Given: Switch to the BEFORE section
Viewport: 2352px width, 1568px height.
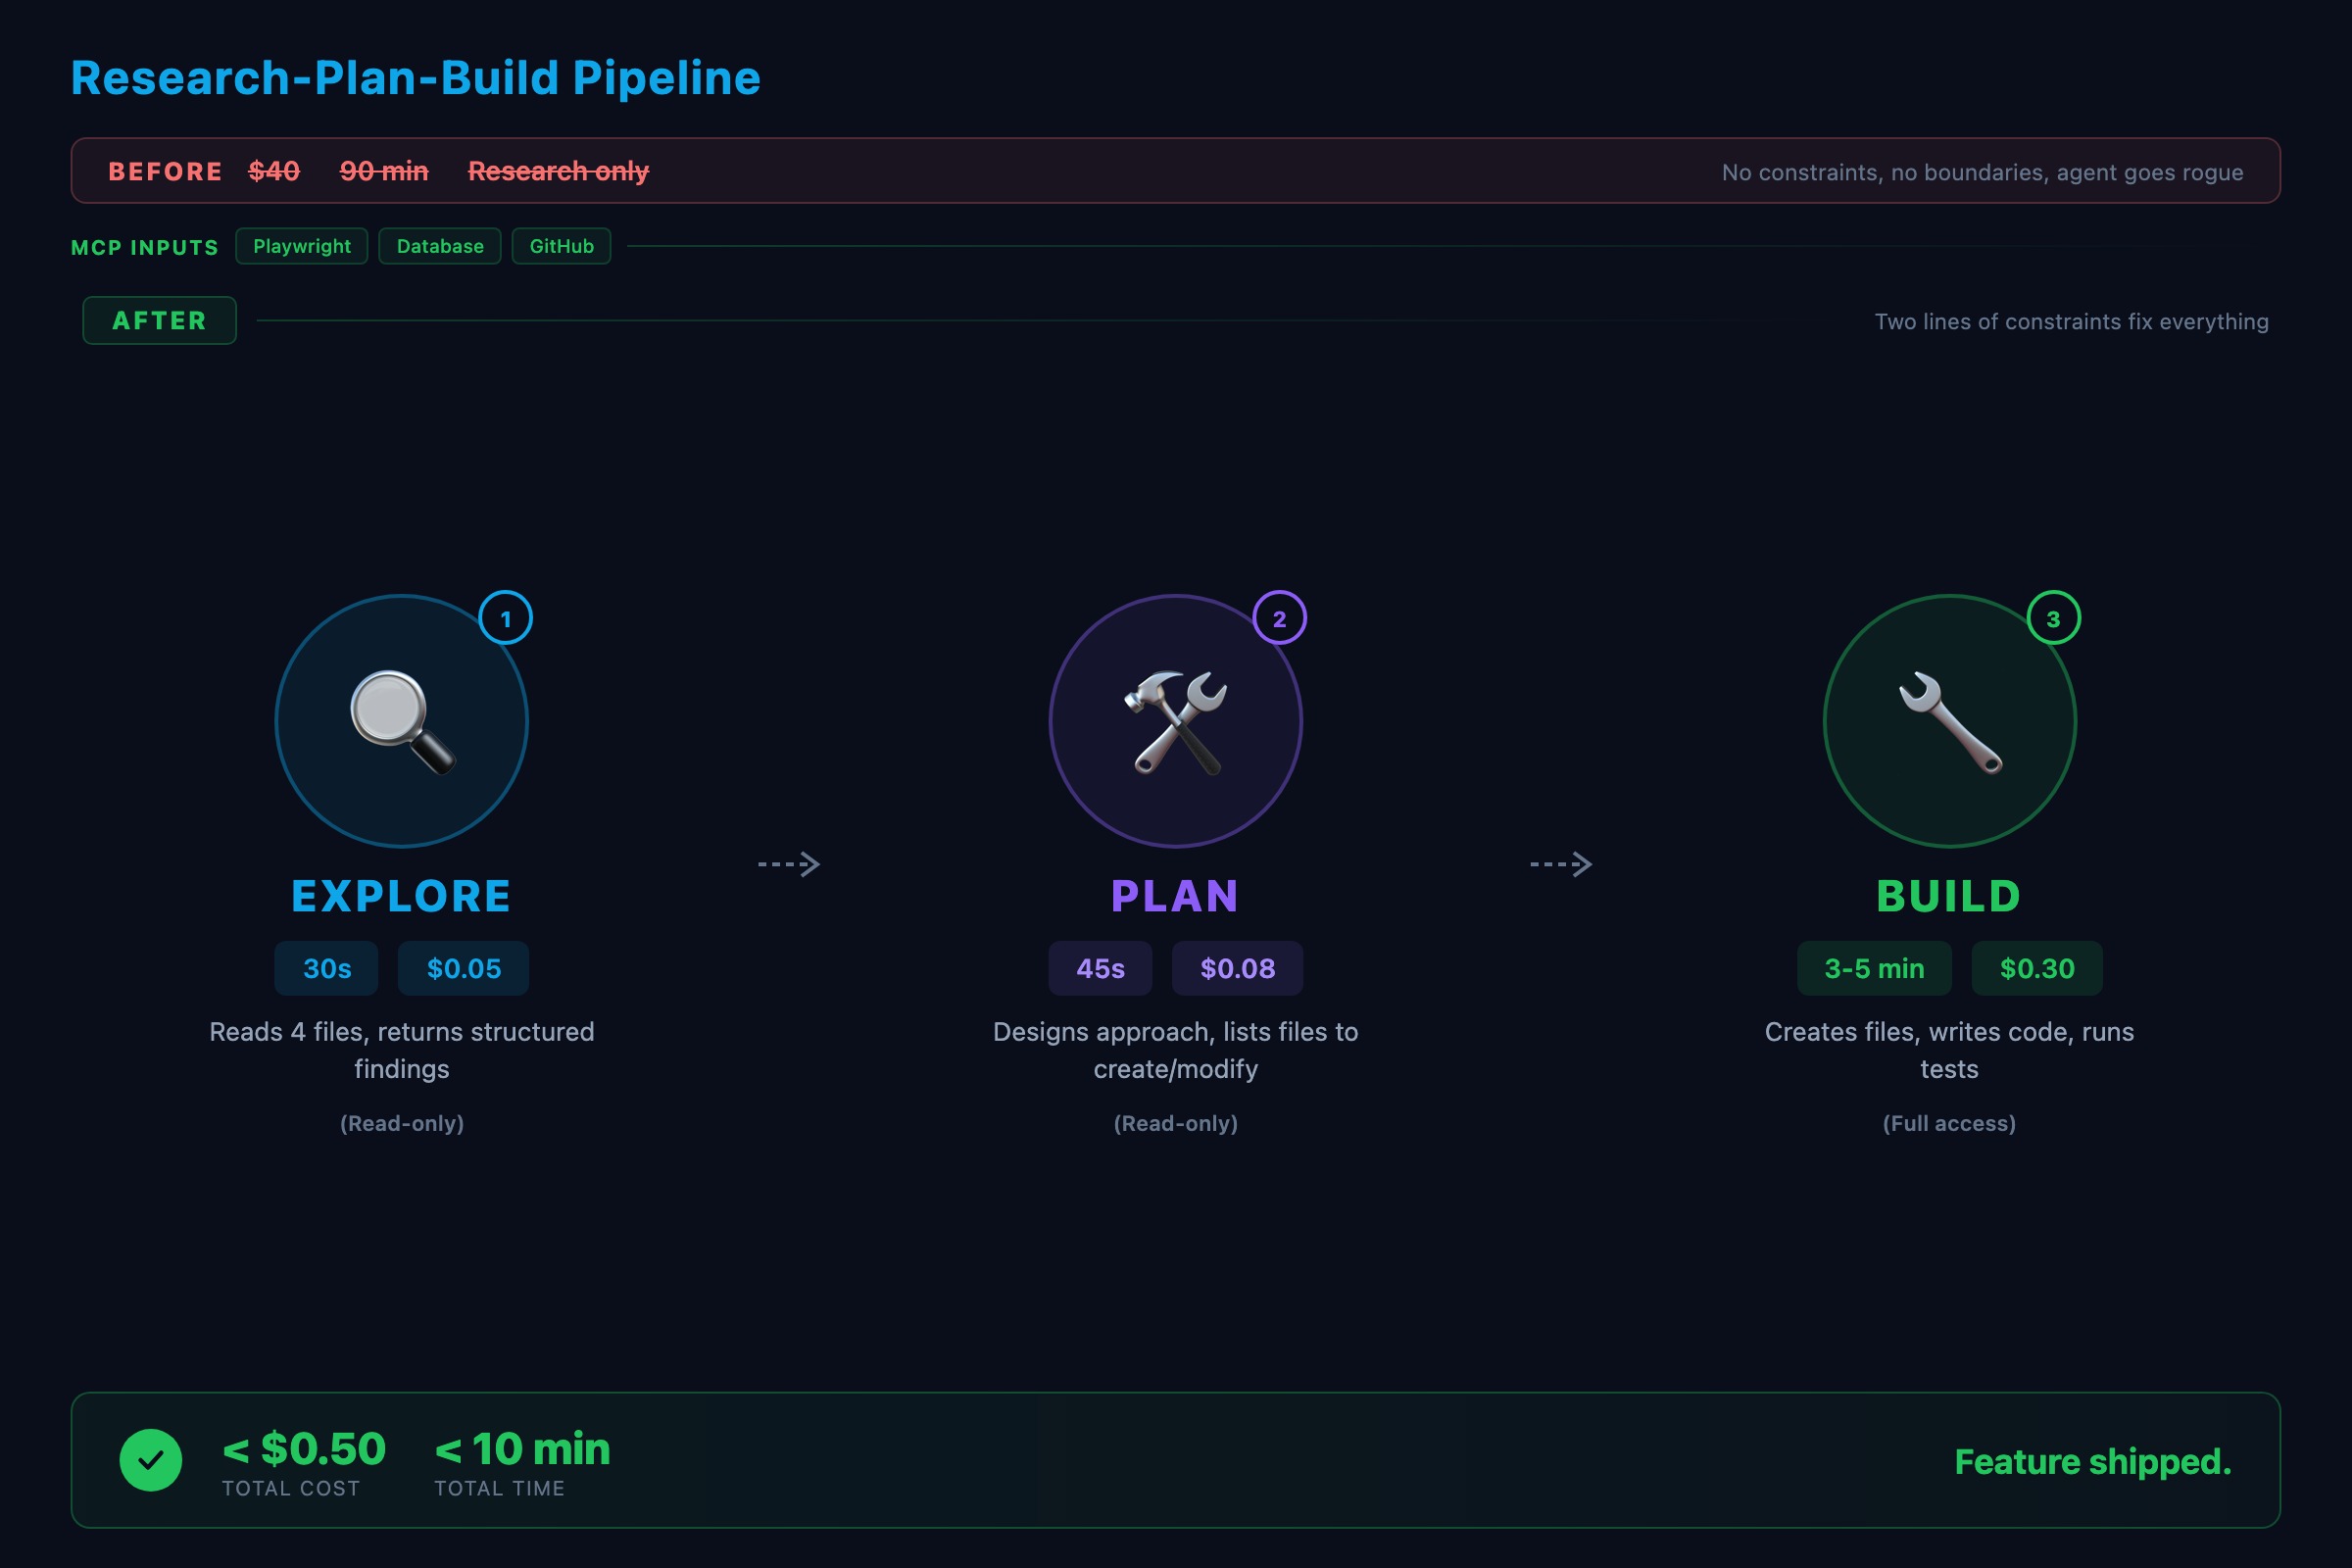Looking at the screenshot, I should (x=166, y=170).
